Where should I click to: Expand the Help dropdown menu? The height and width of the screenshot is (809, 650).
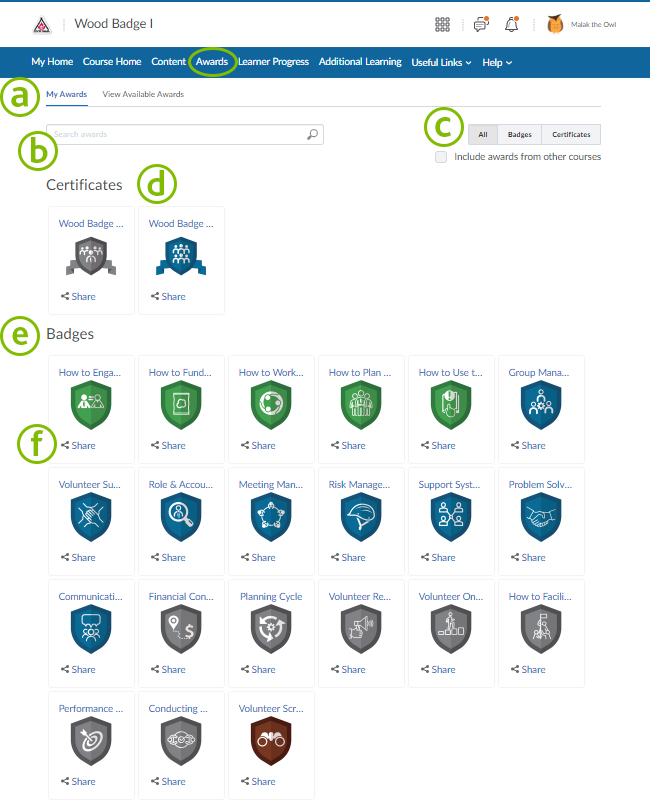point(497,62)
